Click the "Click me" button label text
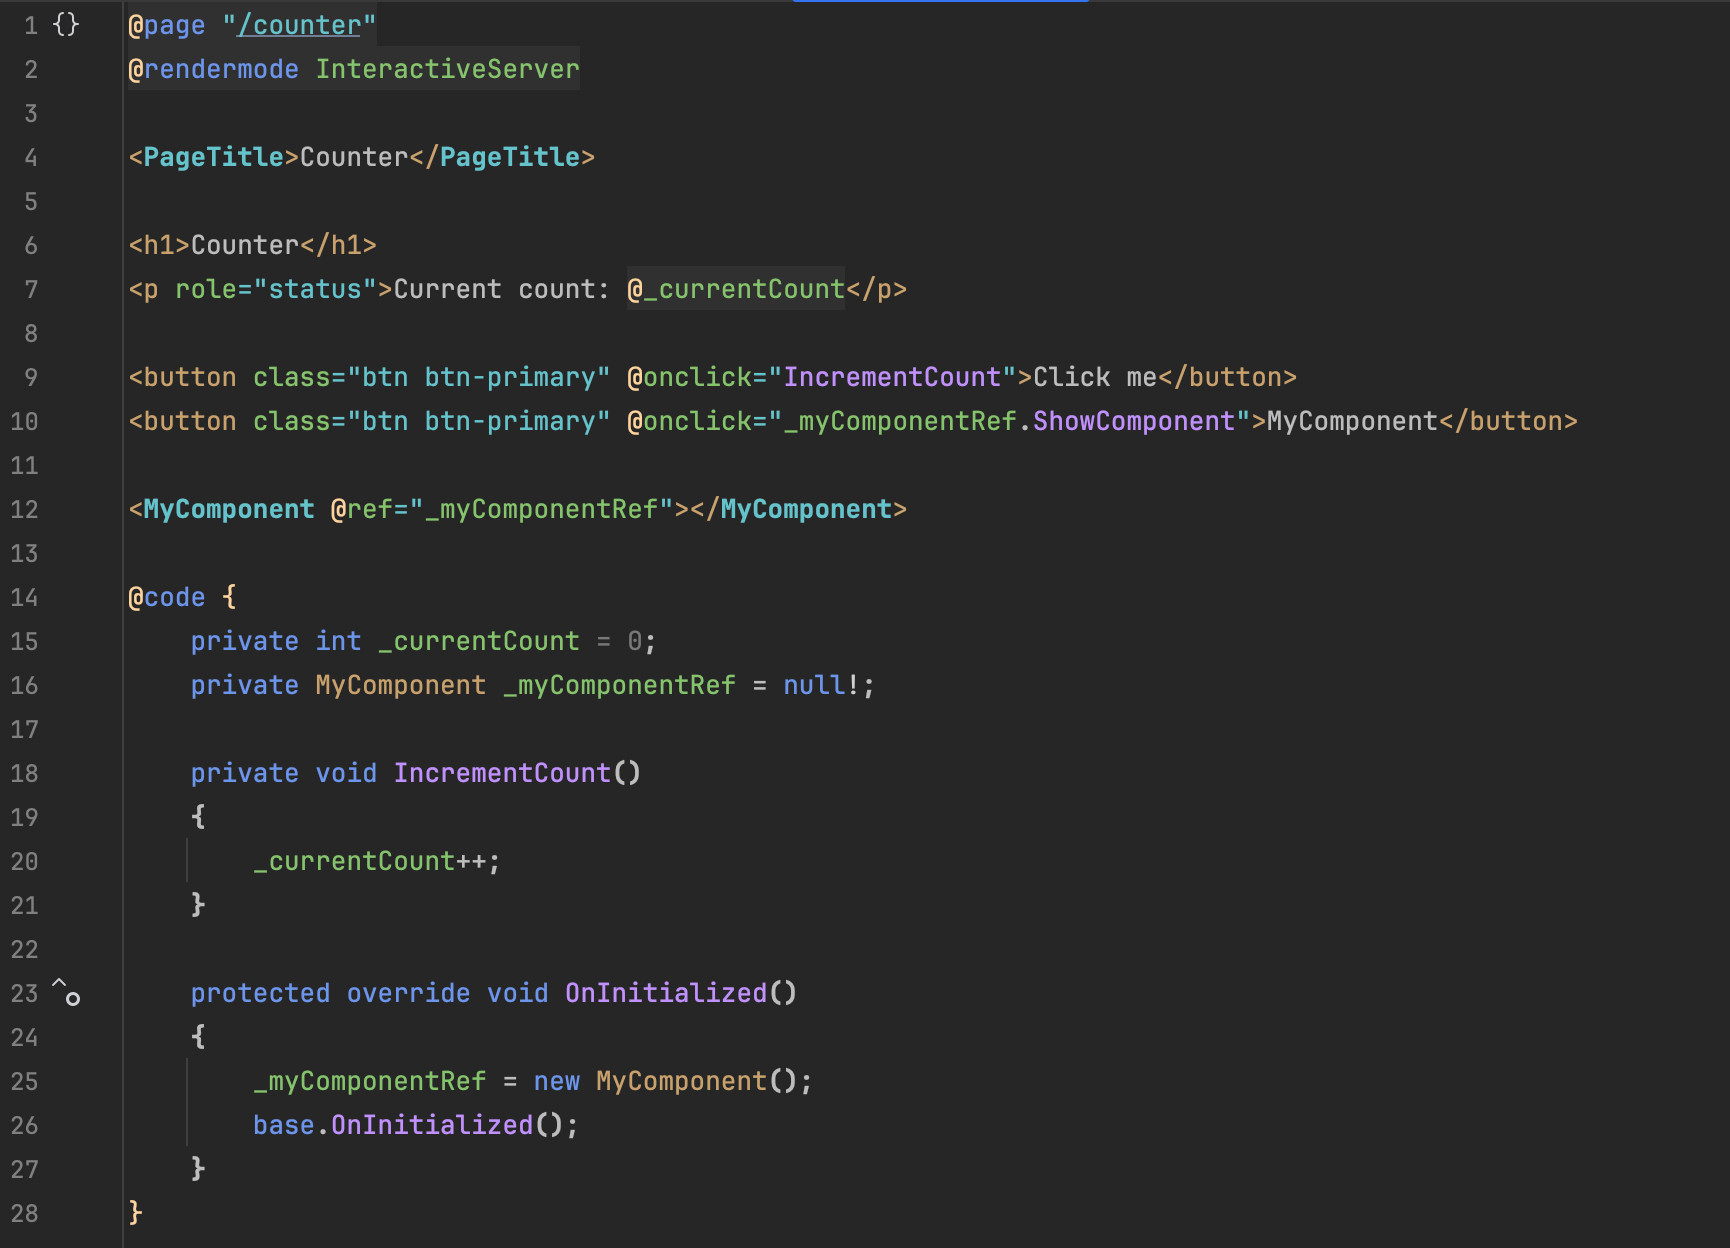 (x=1094, y=377)
